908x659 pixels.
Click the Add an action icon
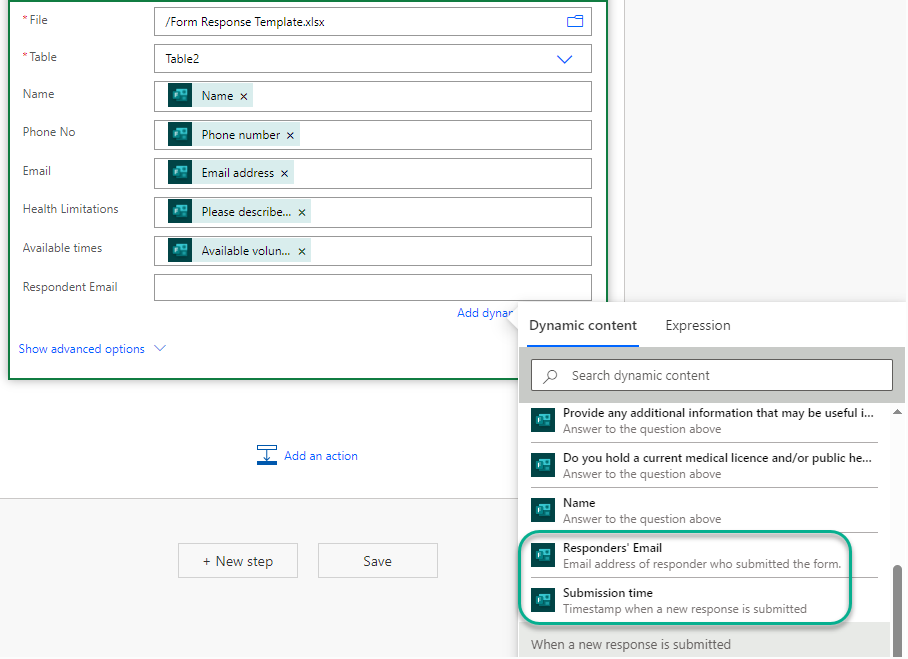[267, 455]
